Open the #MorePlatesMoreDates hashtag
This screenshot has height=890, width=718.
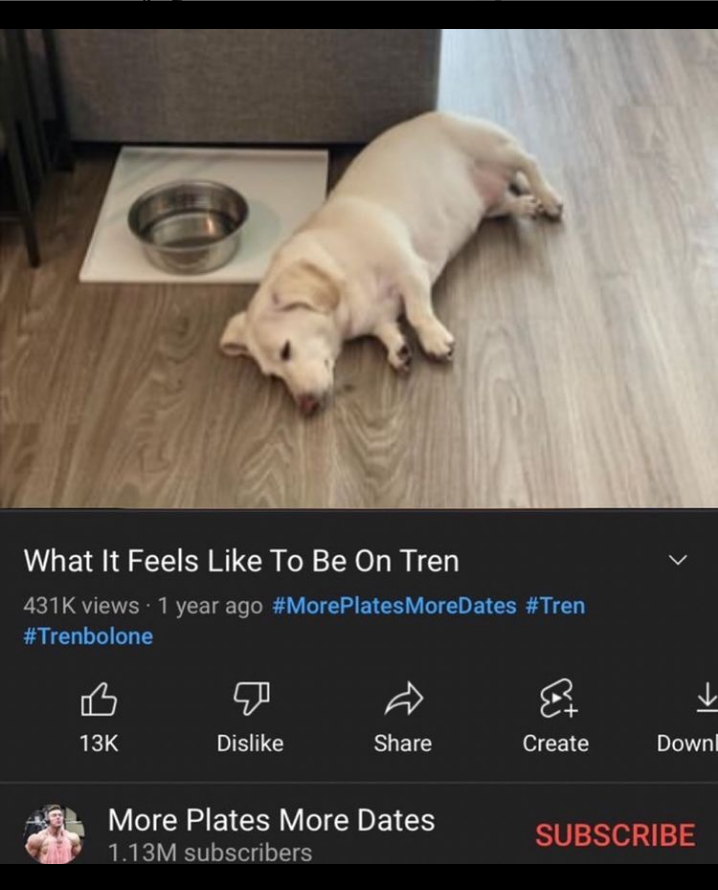coord(394,605)
